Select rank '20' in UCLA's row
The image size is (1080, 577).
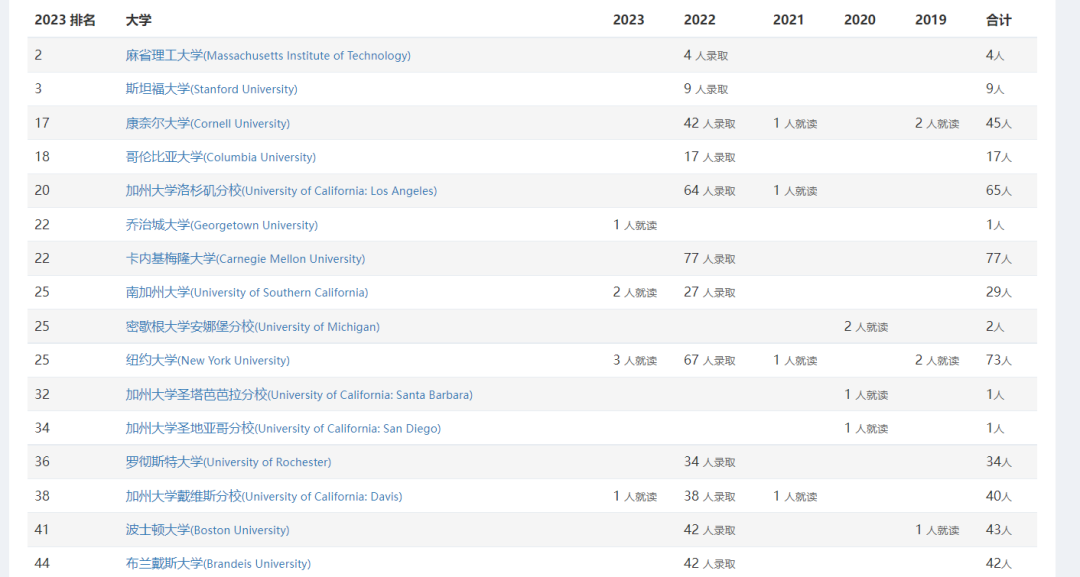click(42, 191)
